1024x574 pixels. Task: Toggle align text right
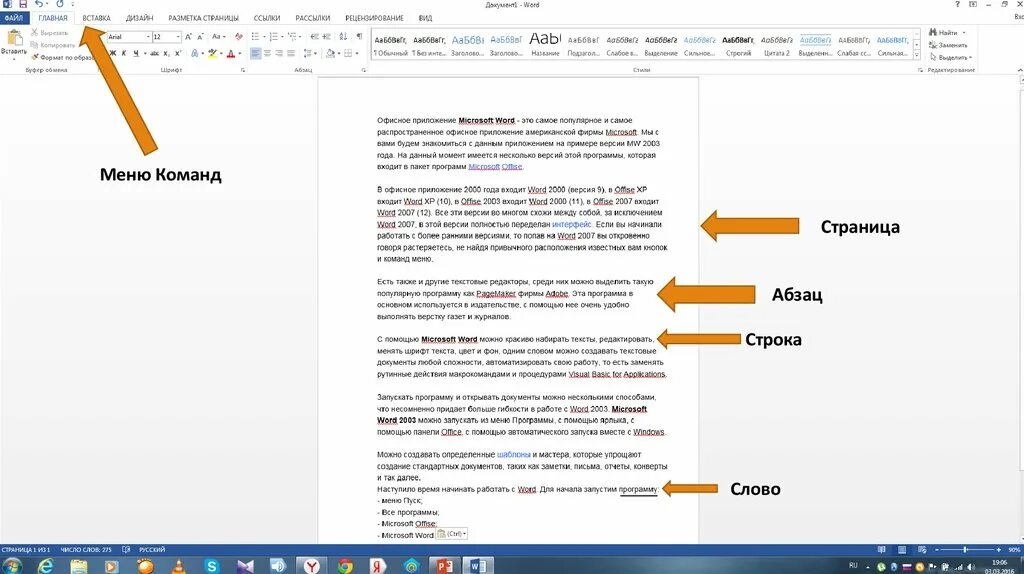tap(279, 54)
